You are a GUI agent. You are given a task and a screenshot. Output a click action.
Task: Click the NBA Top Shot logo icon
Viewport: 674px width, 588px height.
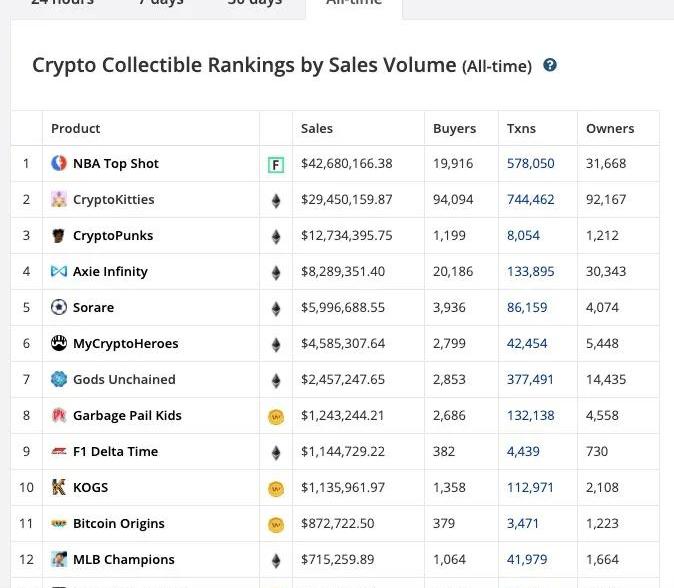click(x=59, y=164)
